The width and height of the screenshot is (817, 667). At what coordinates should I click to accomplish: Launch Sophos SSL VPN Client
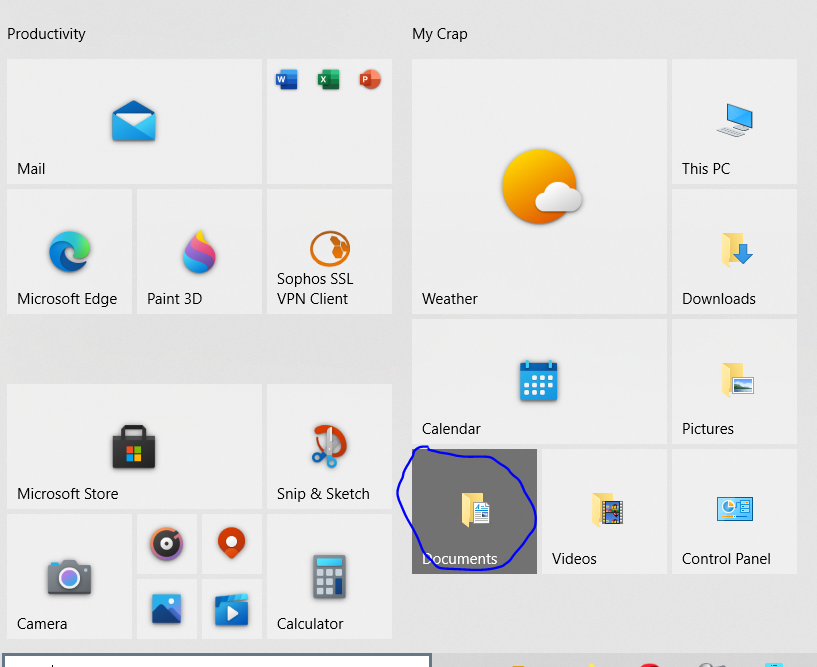click(x=329, y=252)
